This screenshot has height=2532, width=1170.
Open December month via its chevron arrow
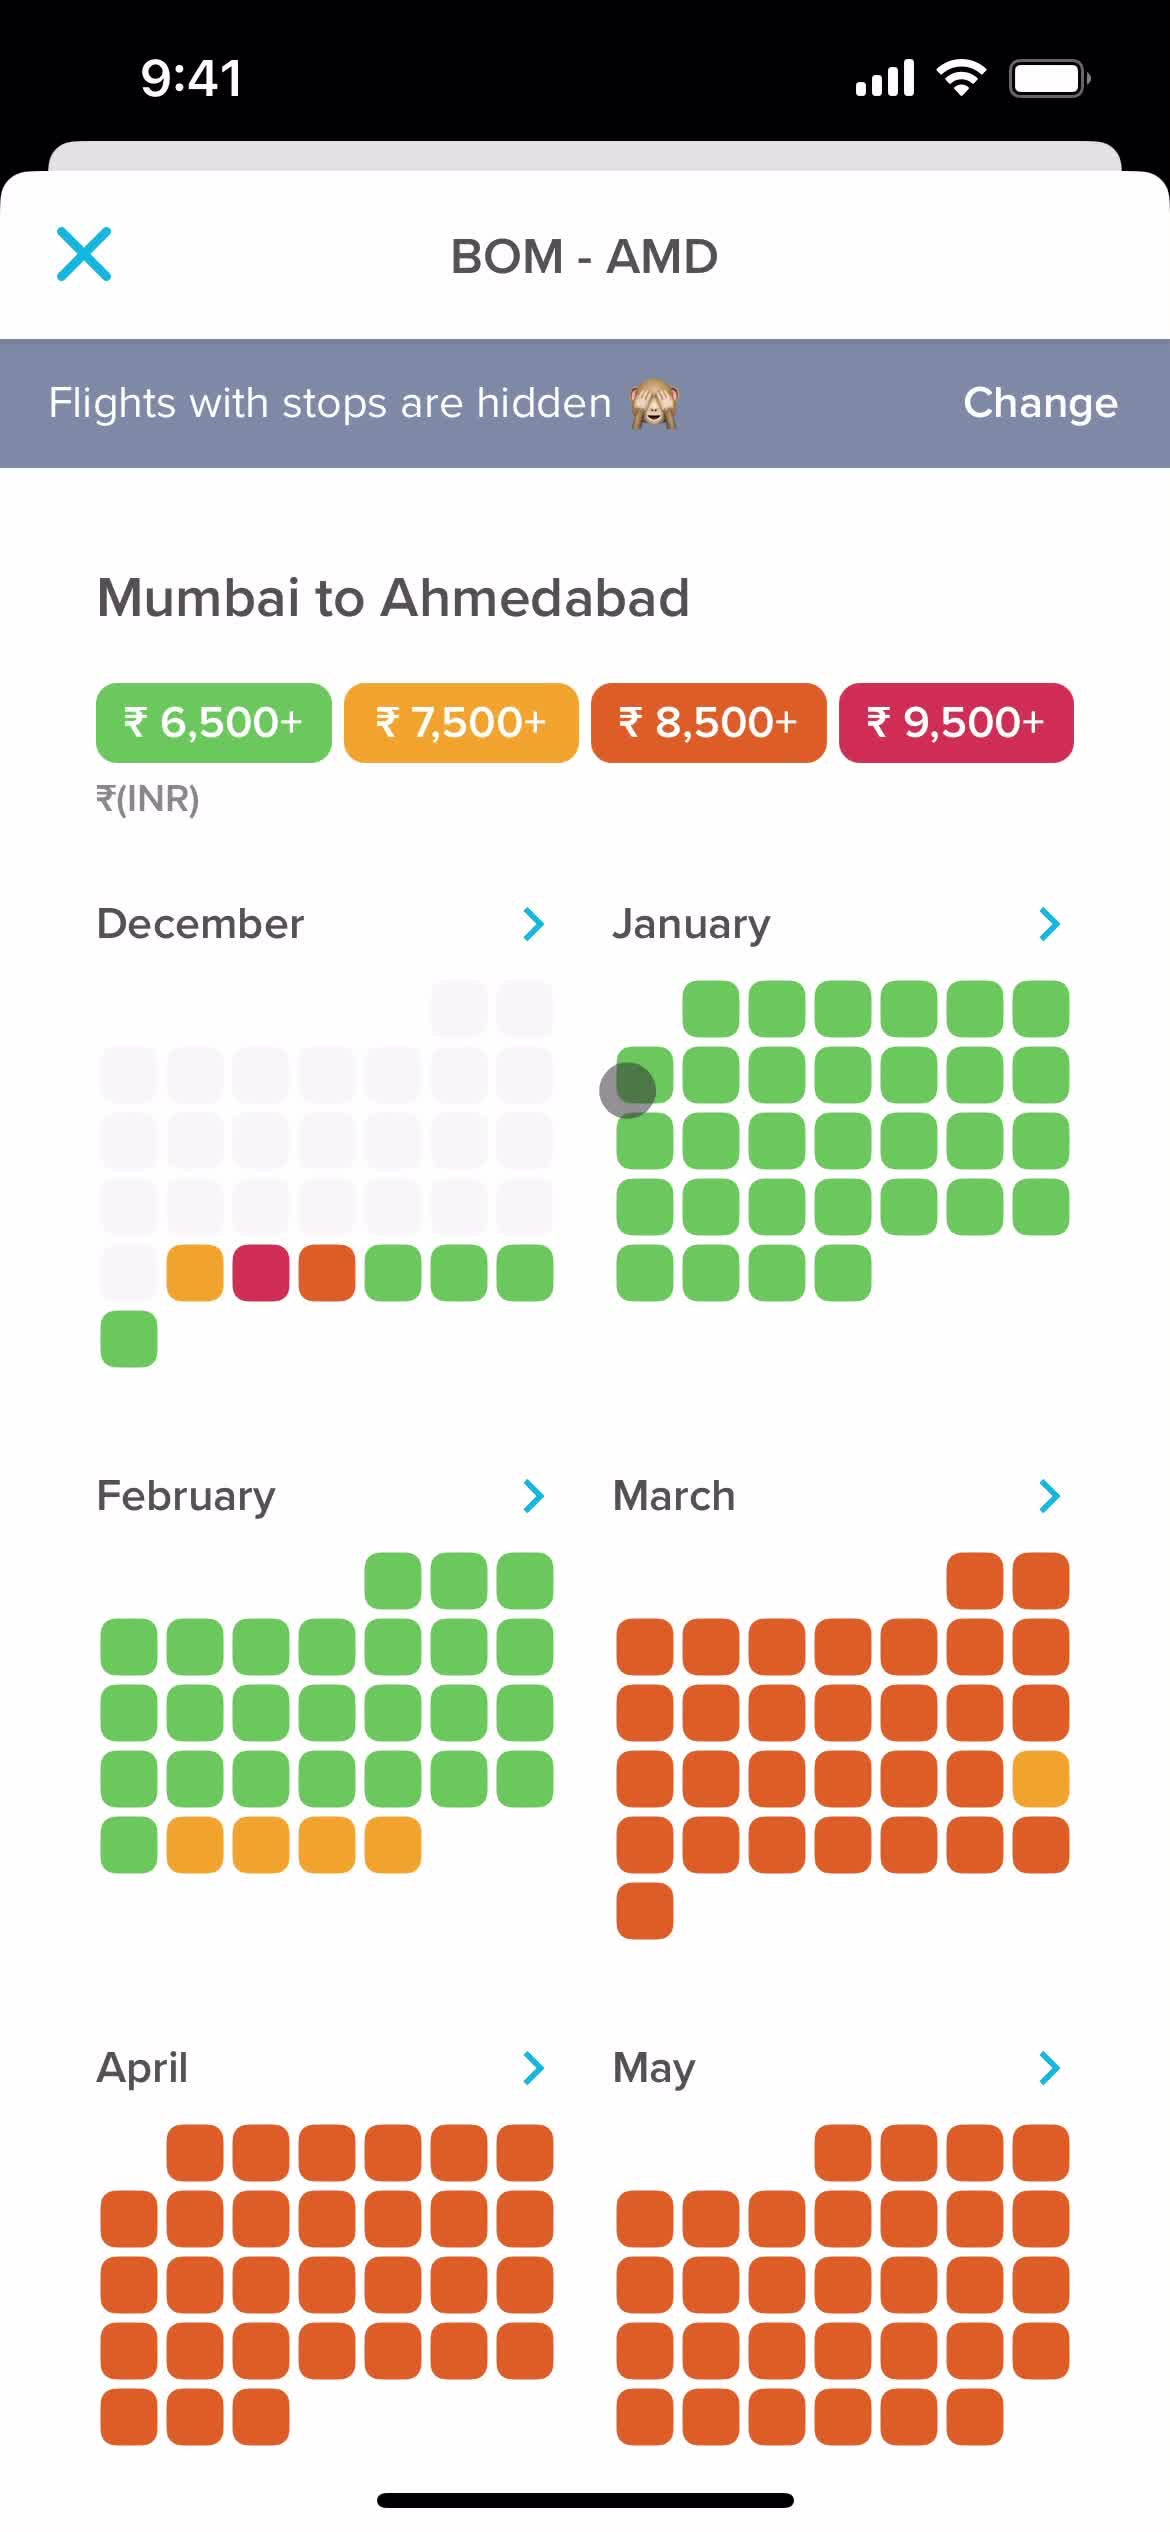[x=534, y=924]
